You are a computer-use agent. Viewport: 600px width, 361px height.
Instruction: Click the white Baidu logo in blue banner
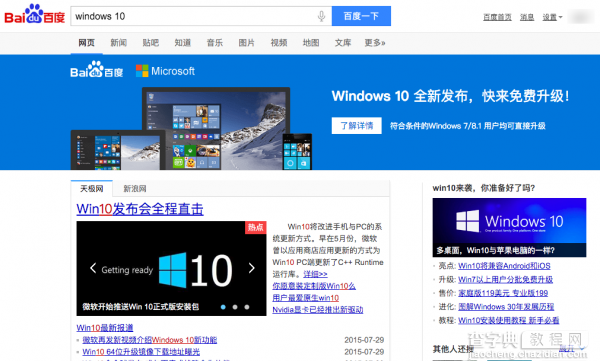tap(96, 69)
